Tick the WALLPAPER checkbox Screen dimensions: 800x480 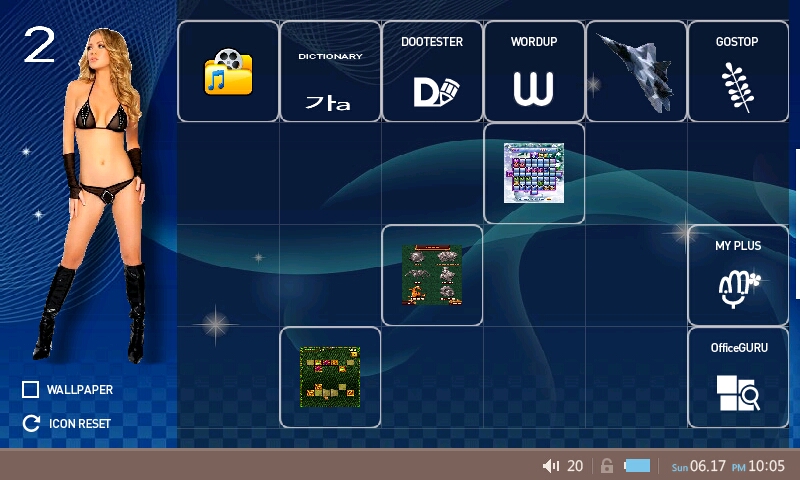tap(31, 389)
